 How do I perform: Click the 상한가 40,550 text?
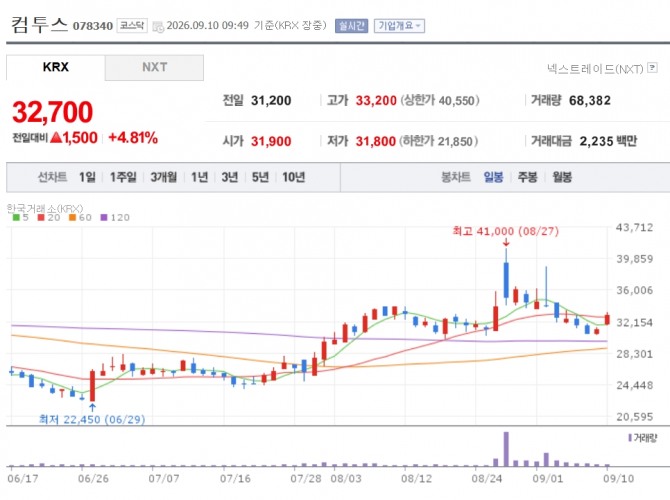(x=440, y=100)
